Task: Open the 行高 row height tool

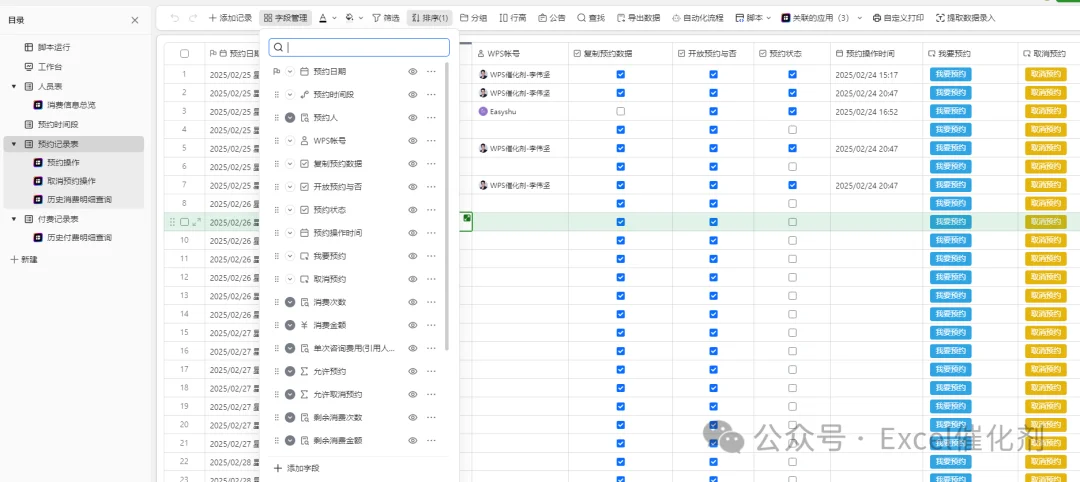Action: click(513, 18)
